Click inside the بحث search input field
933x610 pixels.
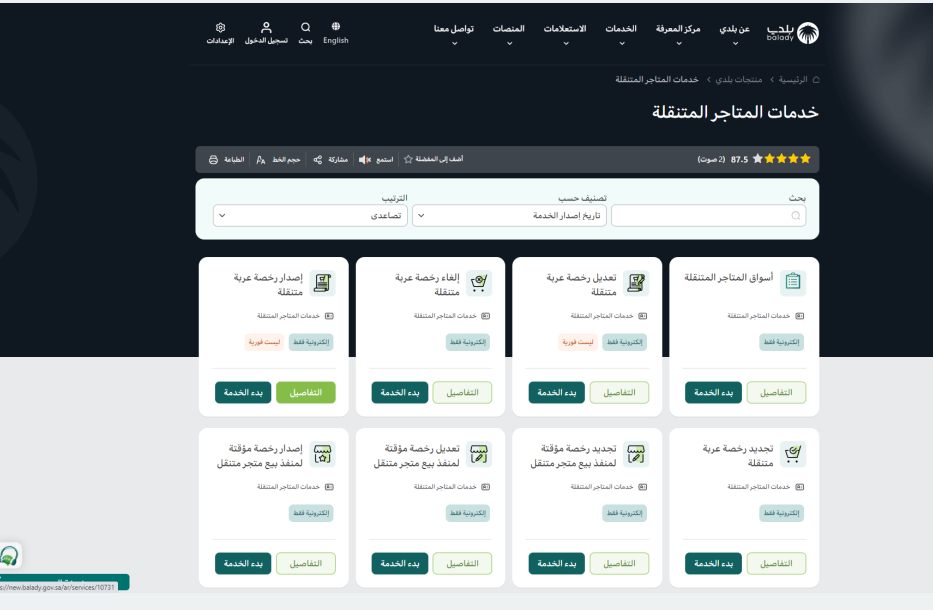(709, 215)
